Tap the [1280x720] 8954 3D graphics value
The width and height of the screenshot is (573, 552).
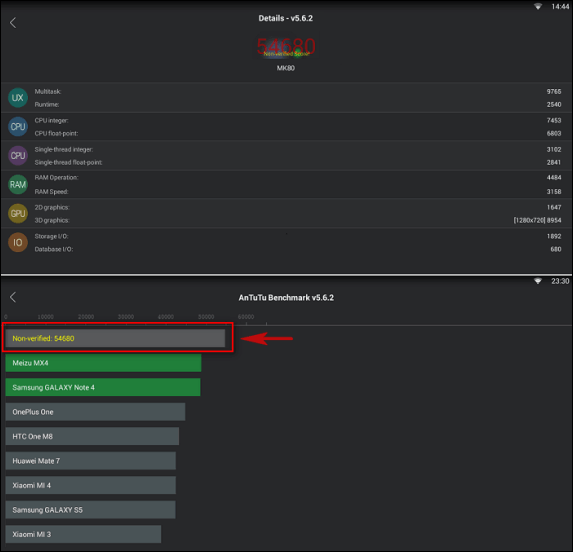[x=538, y=220]
